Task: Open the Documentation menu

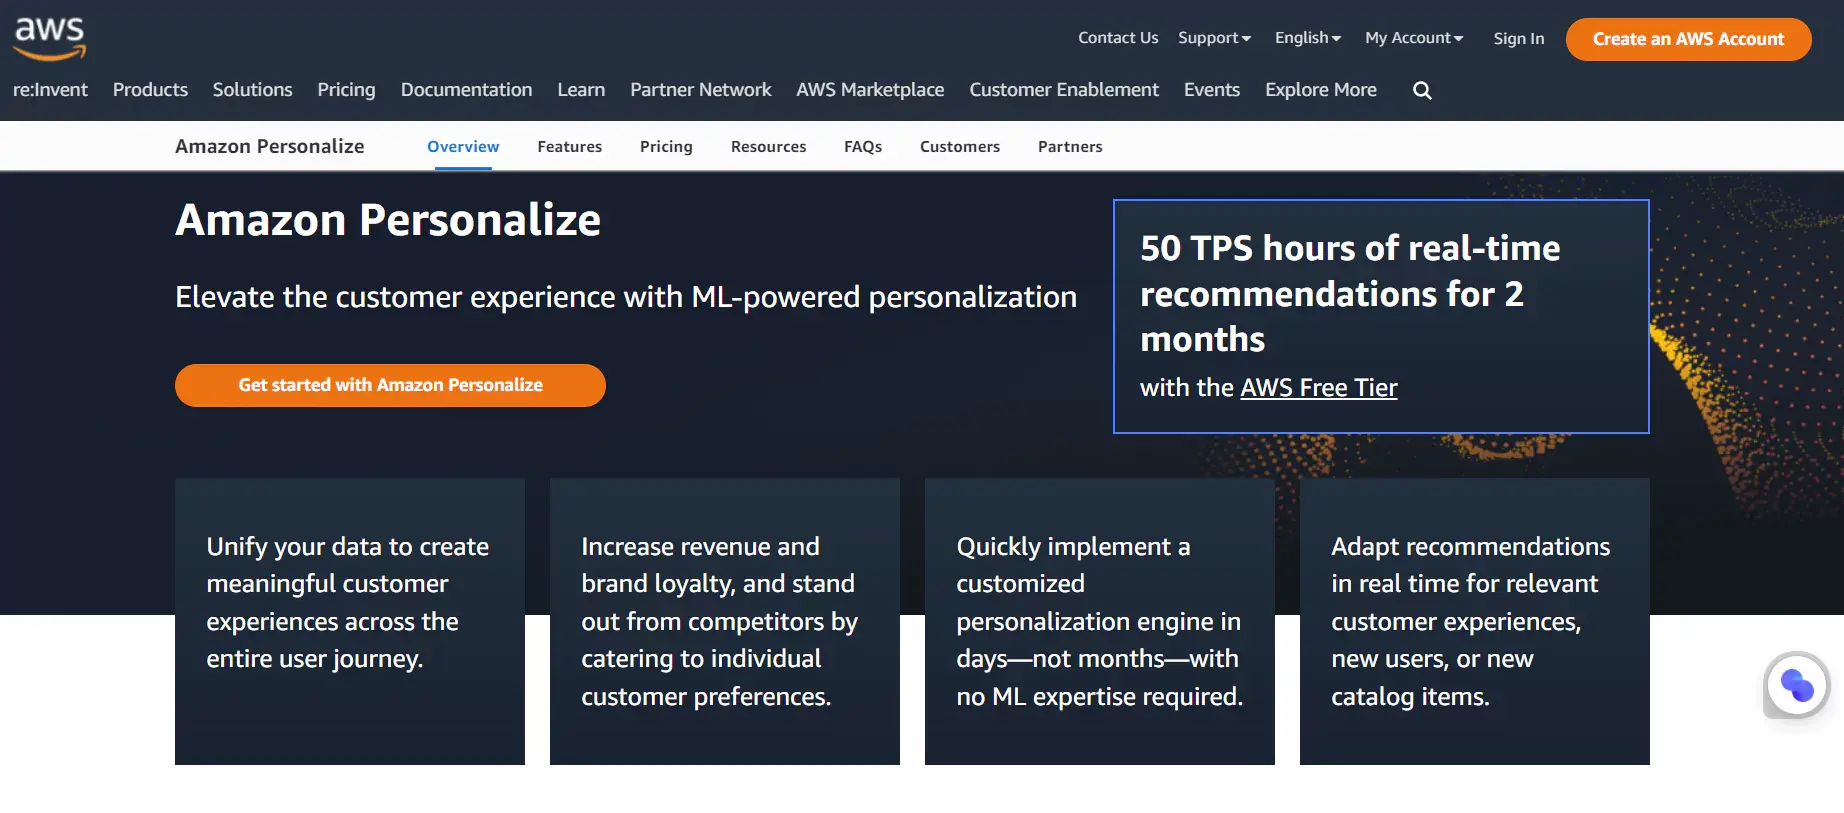Action: click(466, 90)
